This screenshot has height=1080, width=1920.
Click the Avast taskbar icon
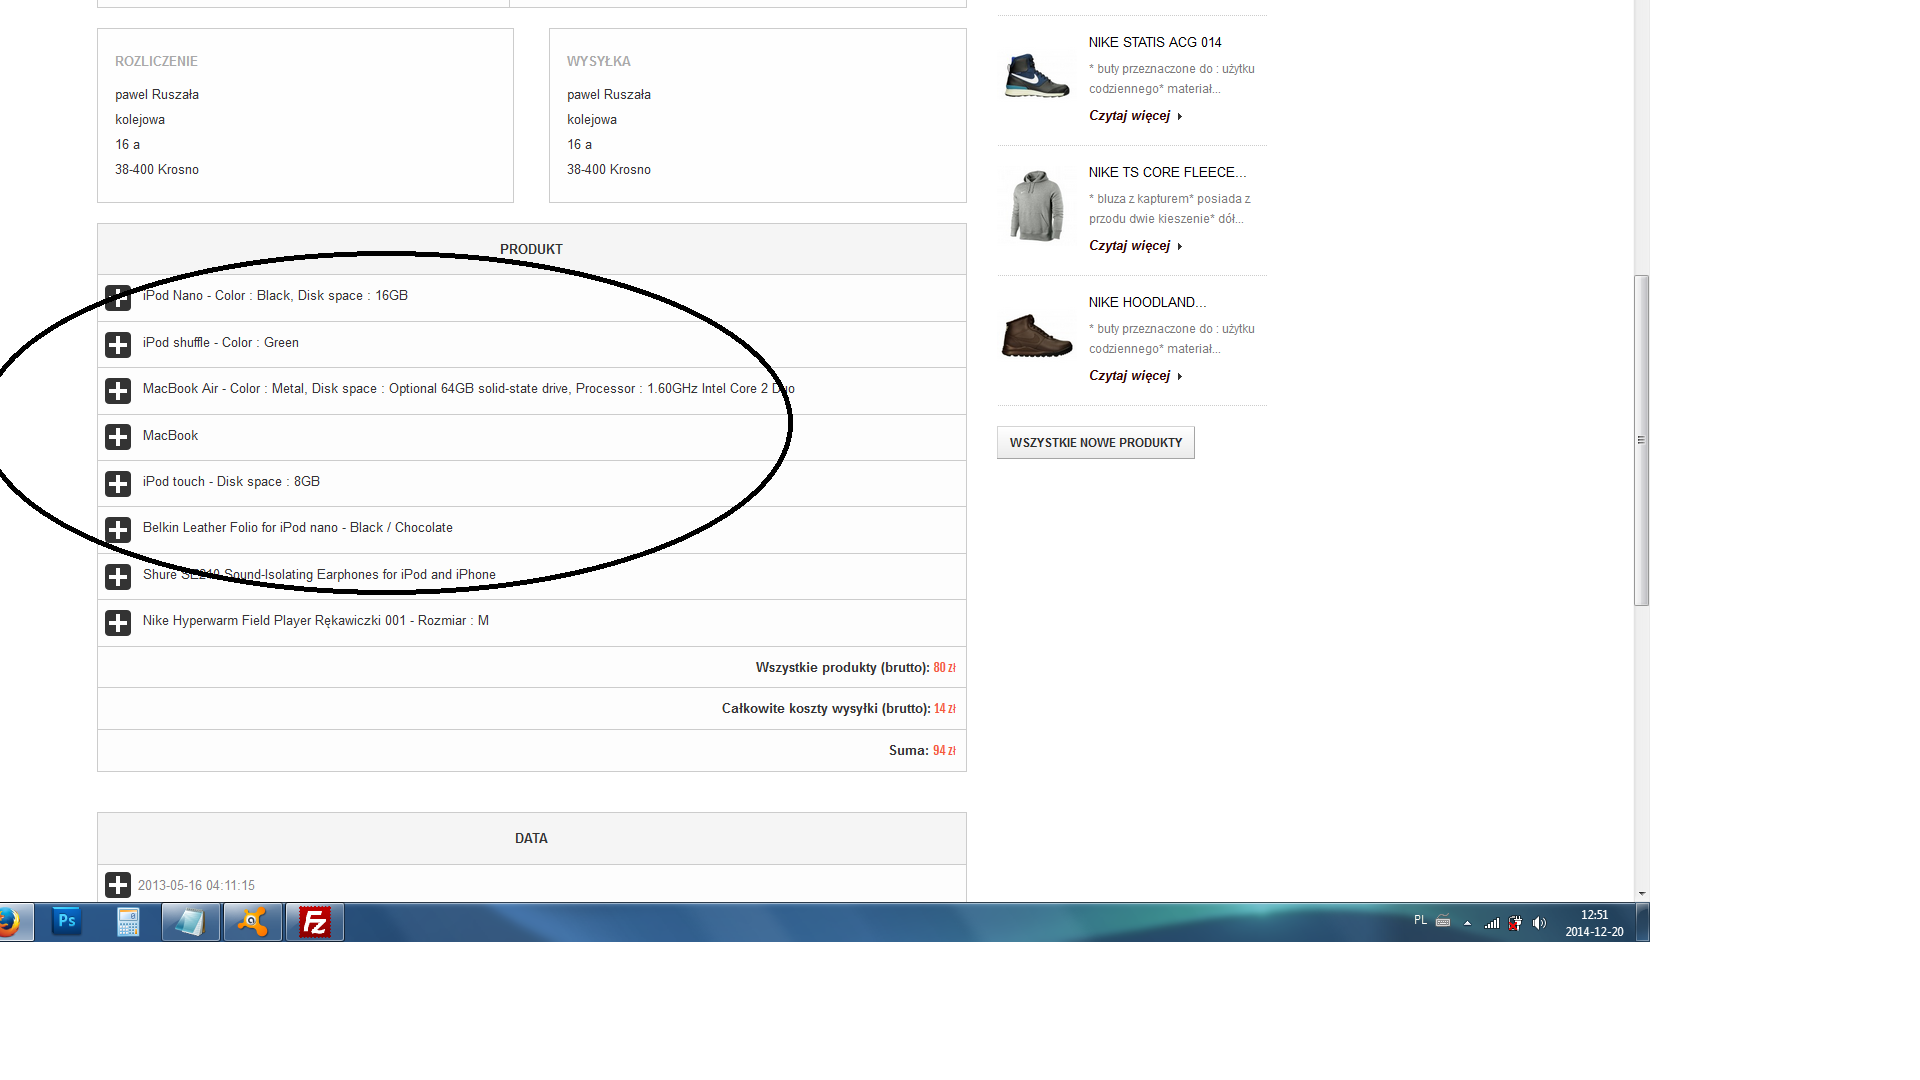pos(252,922)
